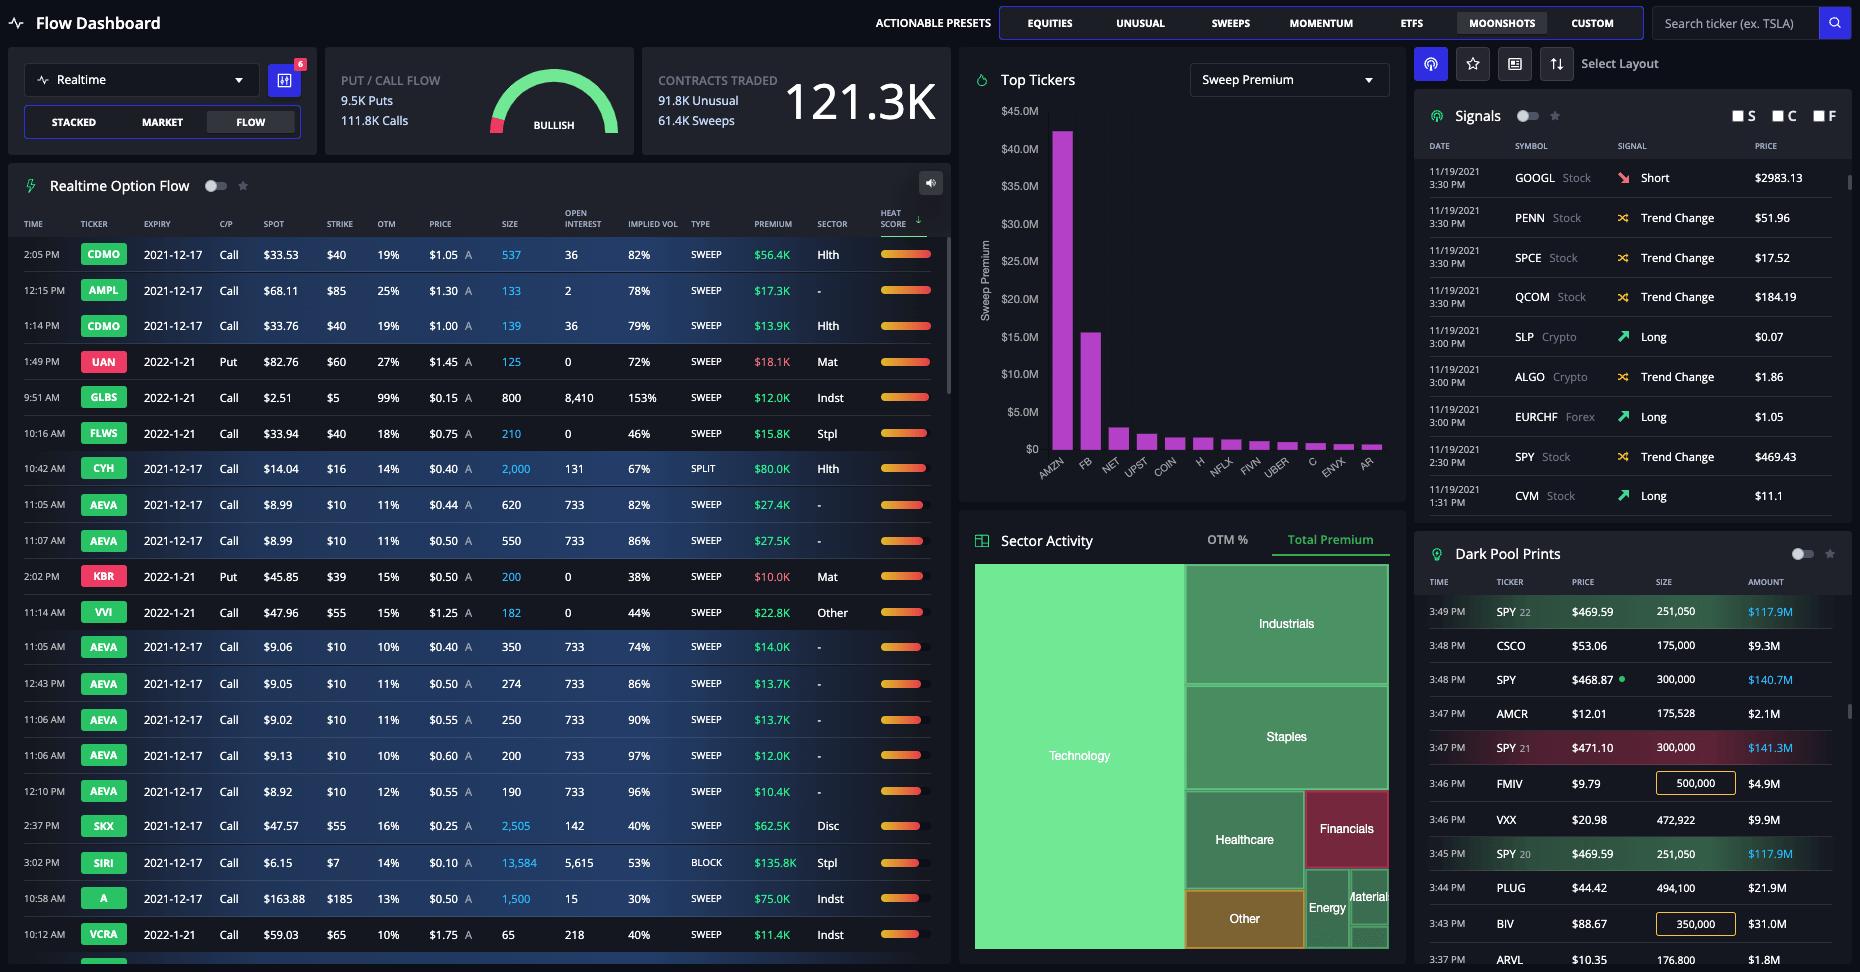The width and height of the screenshot is (1860, 972).
Task: Click the VCRA ticker badge
Action: tap(104, 935)
